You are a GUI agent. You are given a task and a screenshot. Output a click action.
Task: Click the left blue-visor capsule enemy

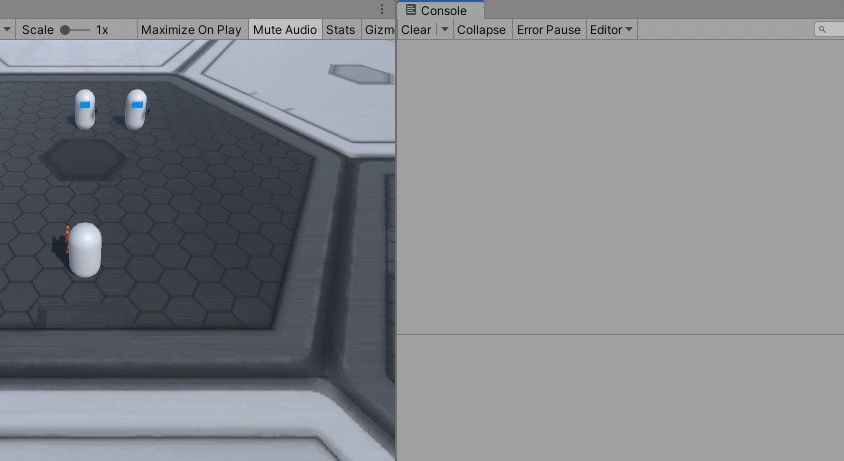point(85,109)
